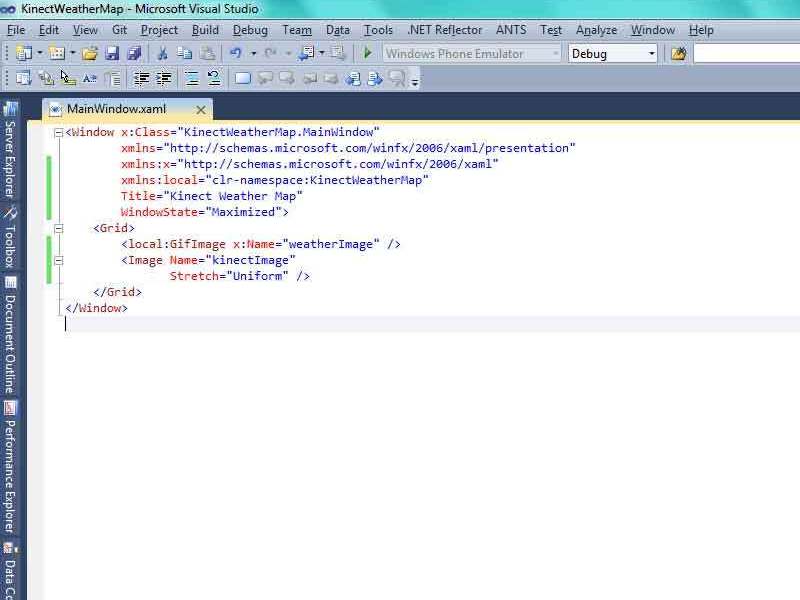Close the MainWindow.xaml tab
Viewport: 800px width, 600px height.
pos(201,110)
